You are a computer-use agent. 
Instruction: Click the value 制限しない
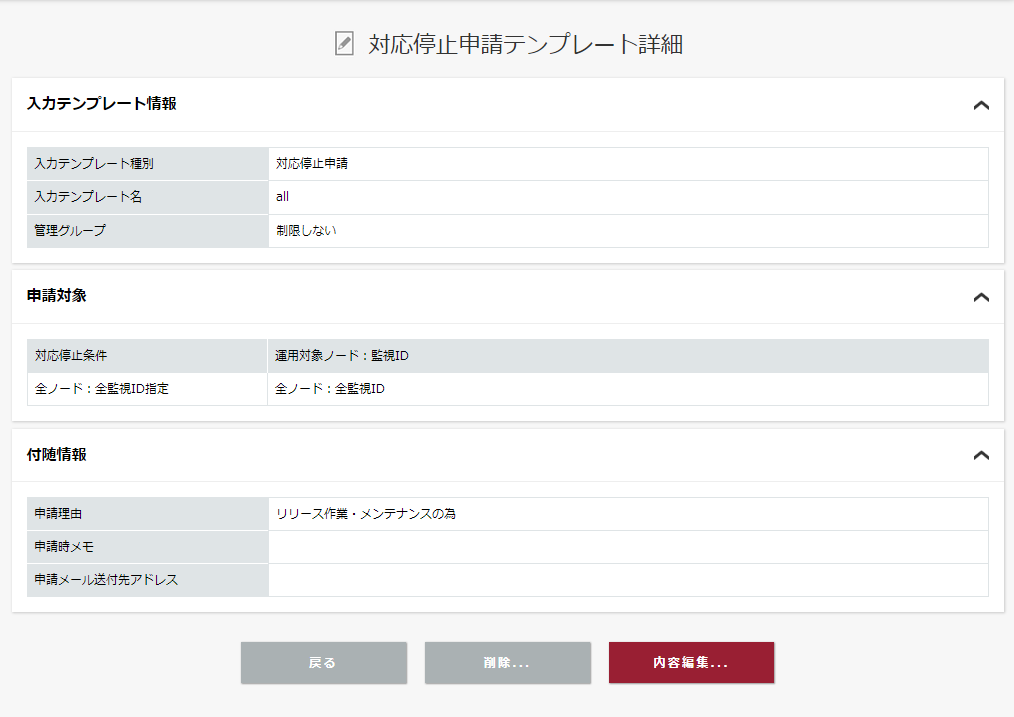click(306, 231)
